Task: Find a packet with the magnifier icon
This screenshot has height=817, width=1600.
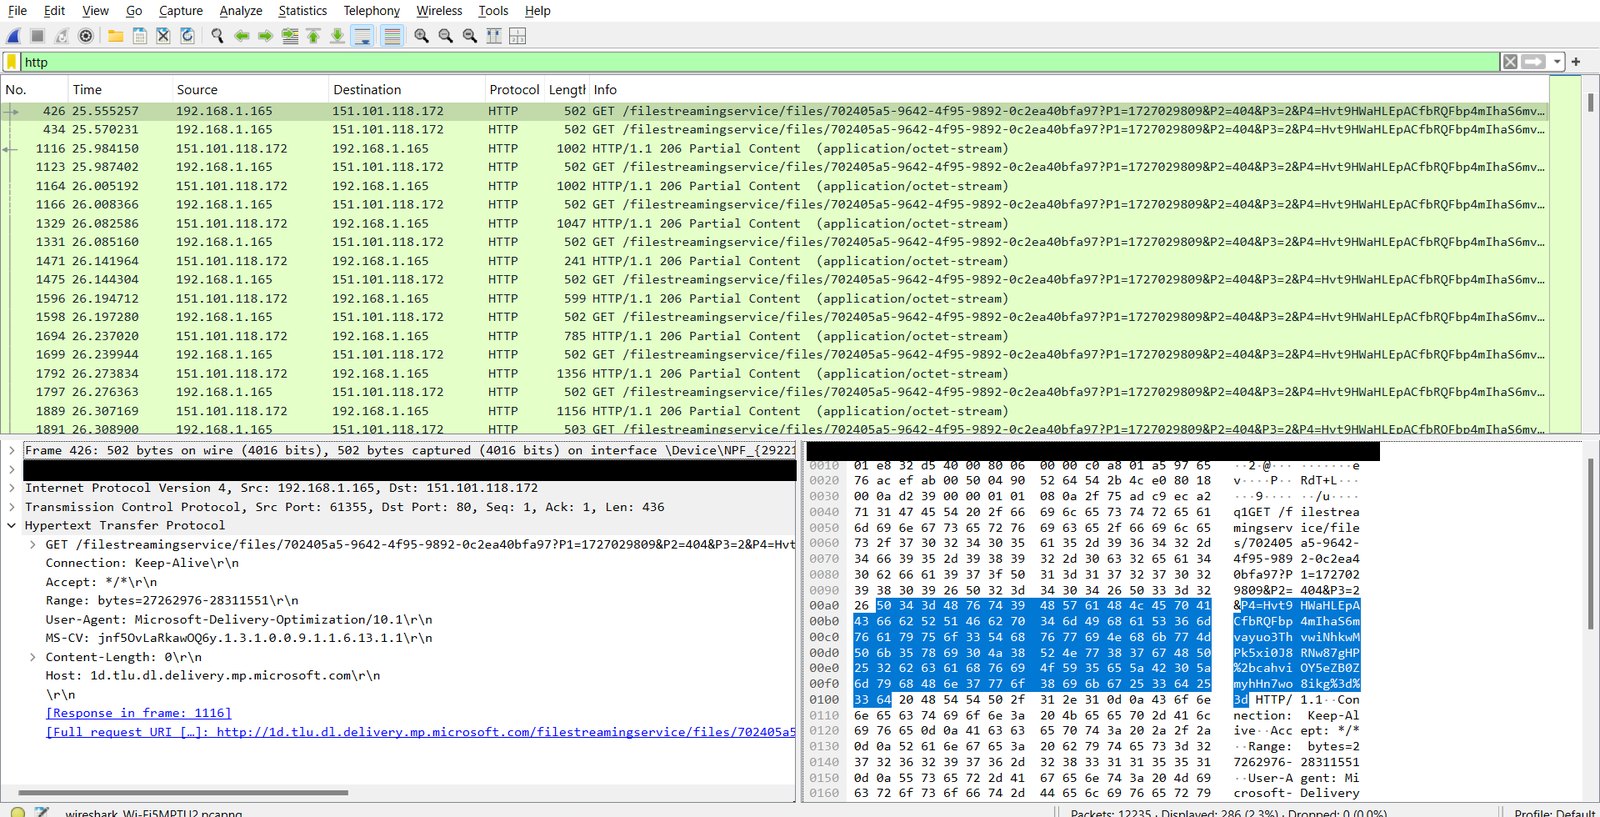Action: coord(218,36)
